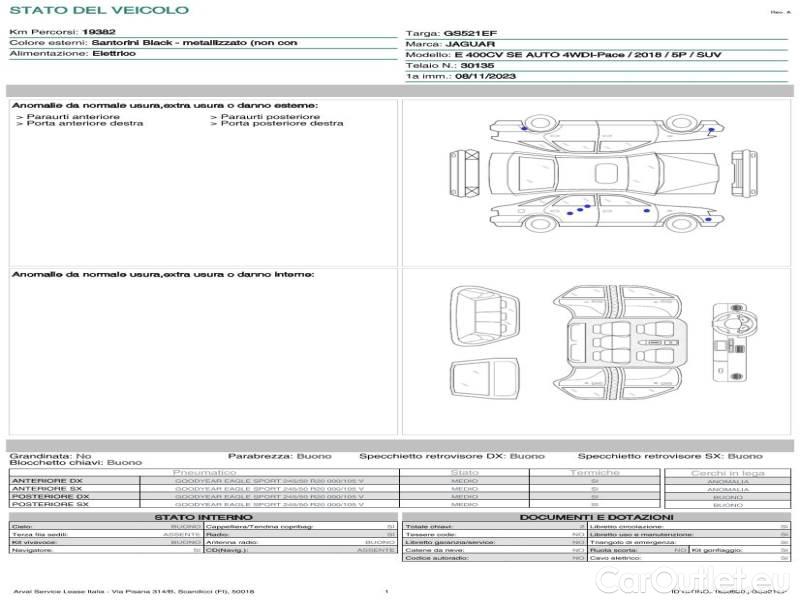Select the Kit gonfiaggio label
The image size is (800, 600).
[717, 550]
